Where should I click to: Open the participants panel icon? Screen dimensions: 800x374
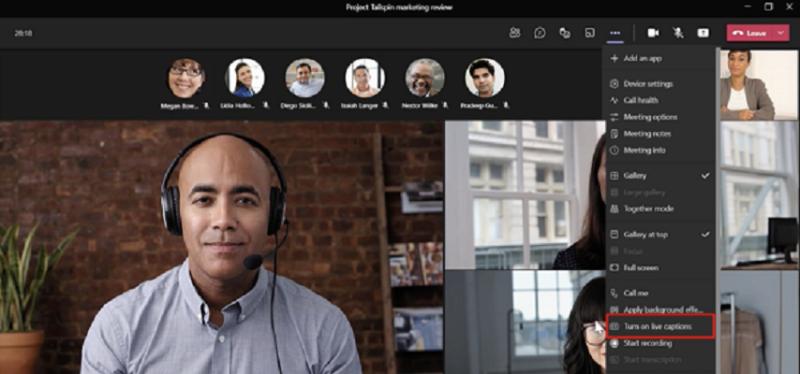514,33
